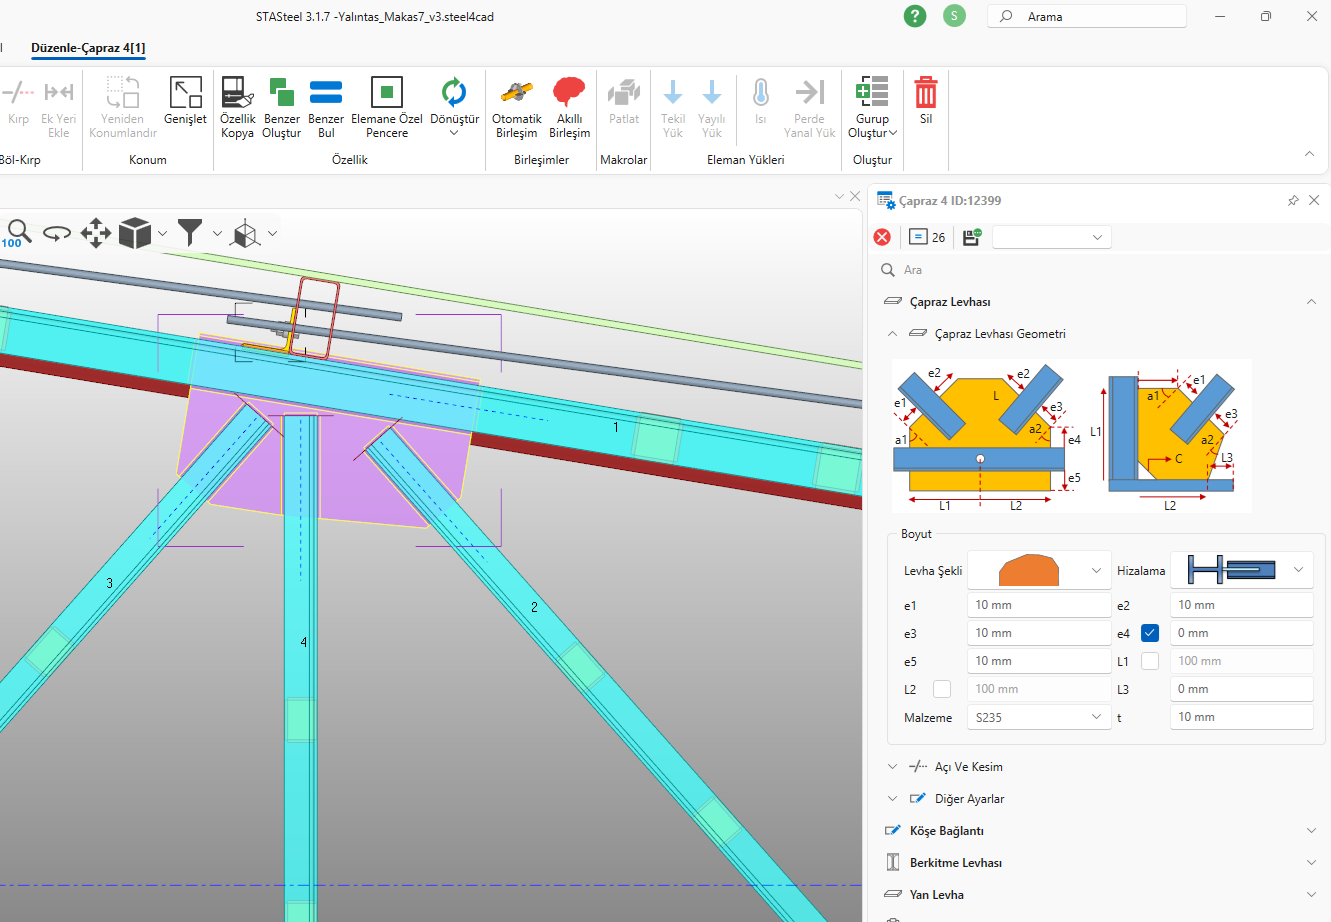1331x922 pixels.
Task: Click the orbit rotate view icon
Action: tap(57, 234)
